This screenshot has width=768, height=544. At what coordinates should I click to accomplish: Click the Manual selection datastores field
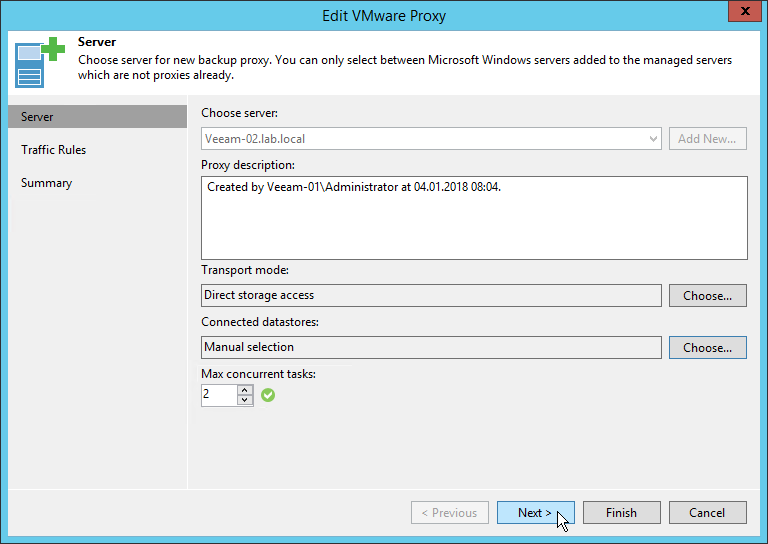click(x=431, y=347)
